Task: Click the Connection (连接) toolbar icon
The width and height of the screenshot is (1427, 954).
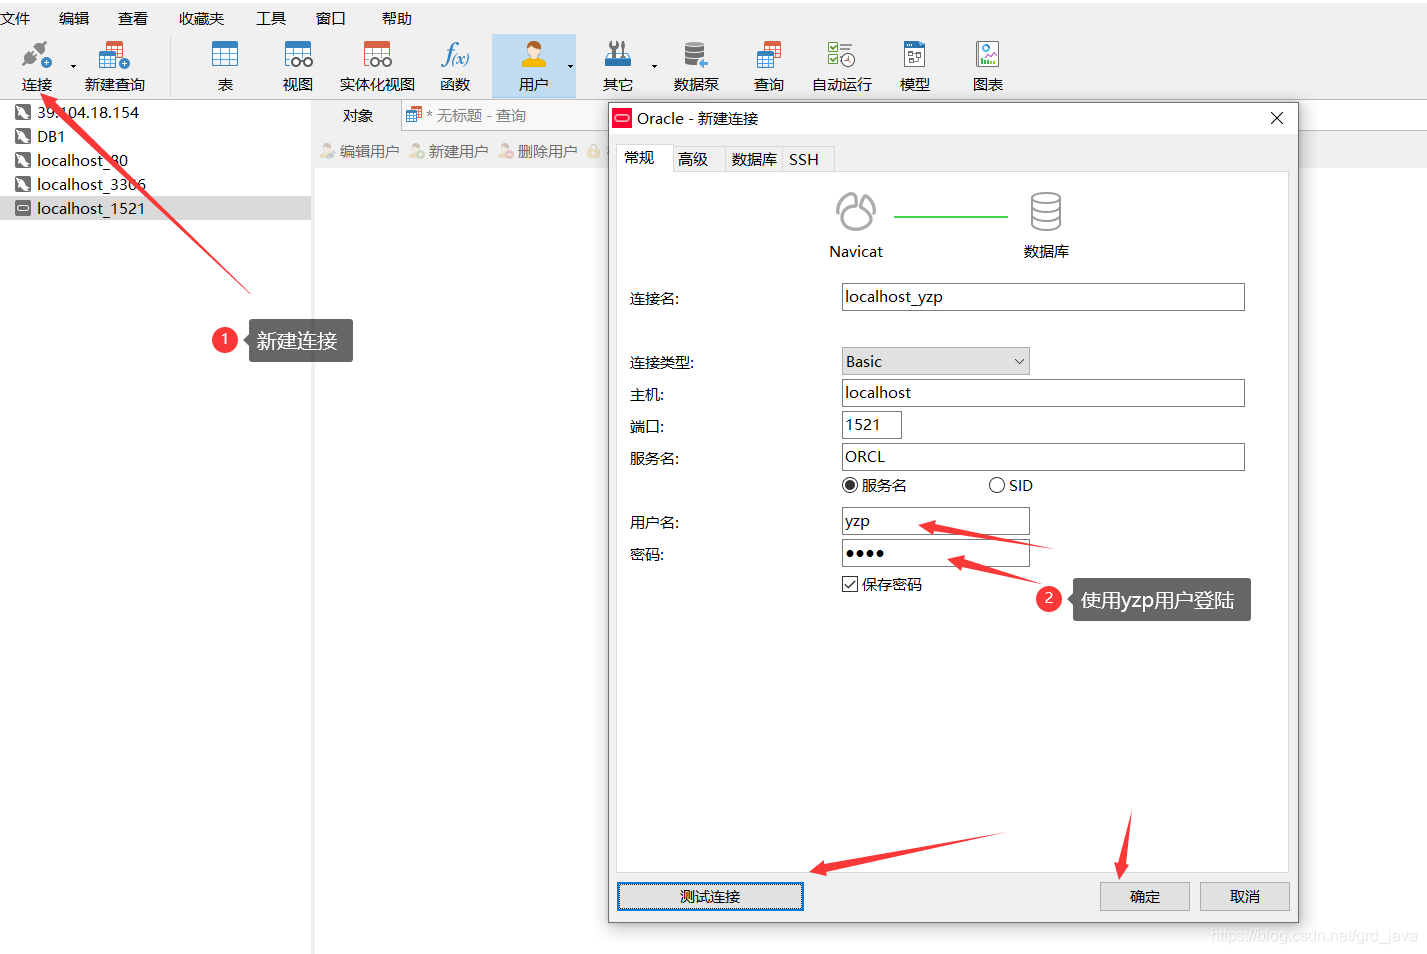Action: [x=36, y=66]
